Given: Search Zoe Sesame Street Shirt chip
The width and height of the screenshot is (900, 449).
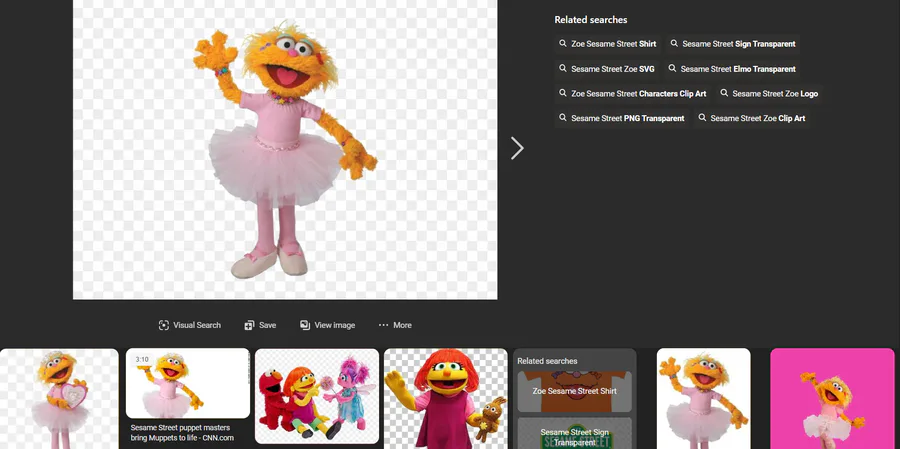Looking at the screenshot, I should pyautogui.click(x=608, y=44).
